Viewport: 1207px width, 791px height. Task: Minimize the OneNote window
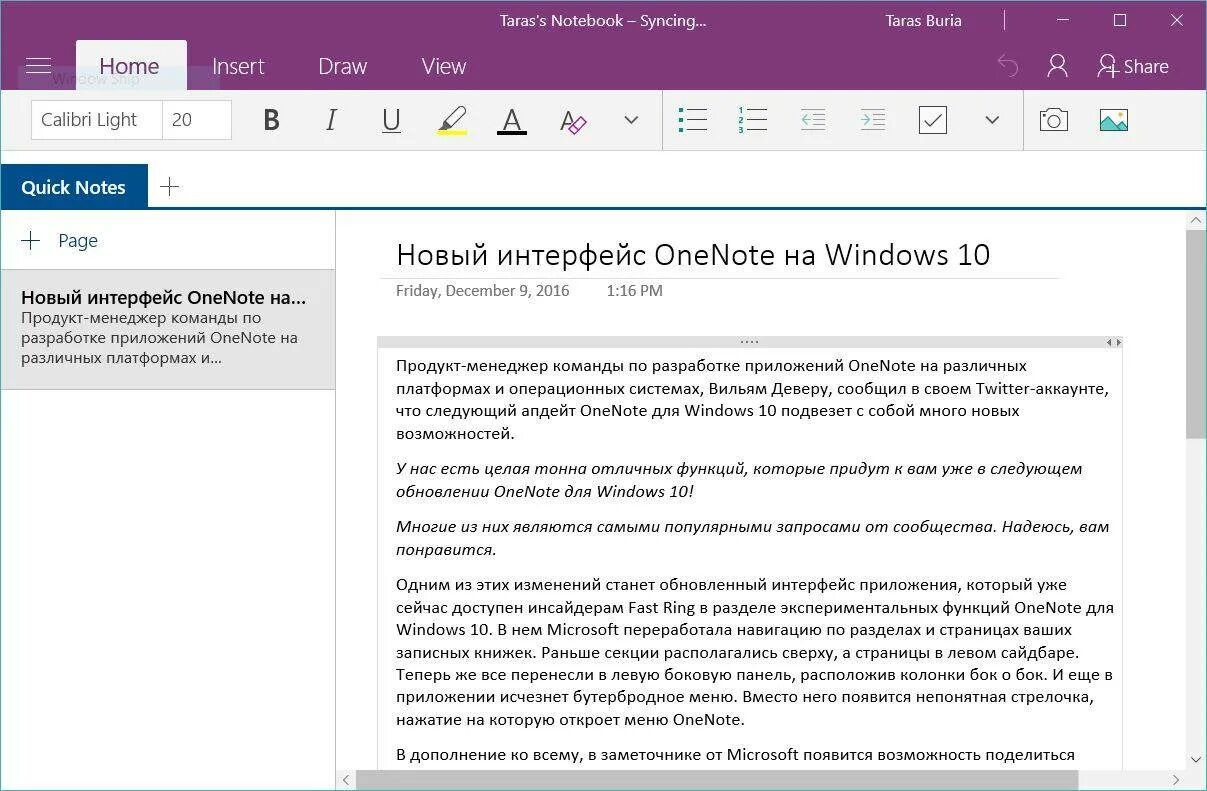pyautogui.click(x=1064, y=20)
